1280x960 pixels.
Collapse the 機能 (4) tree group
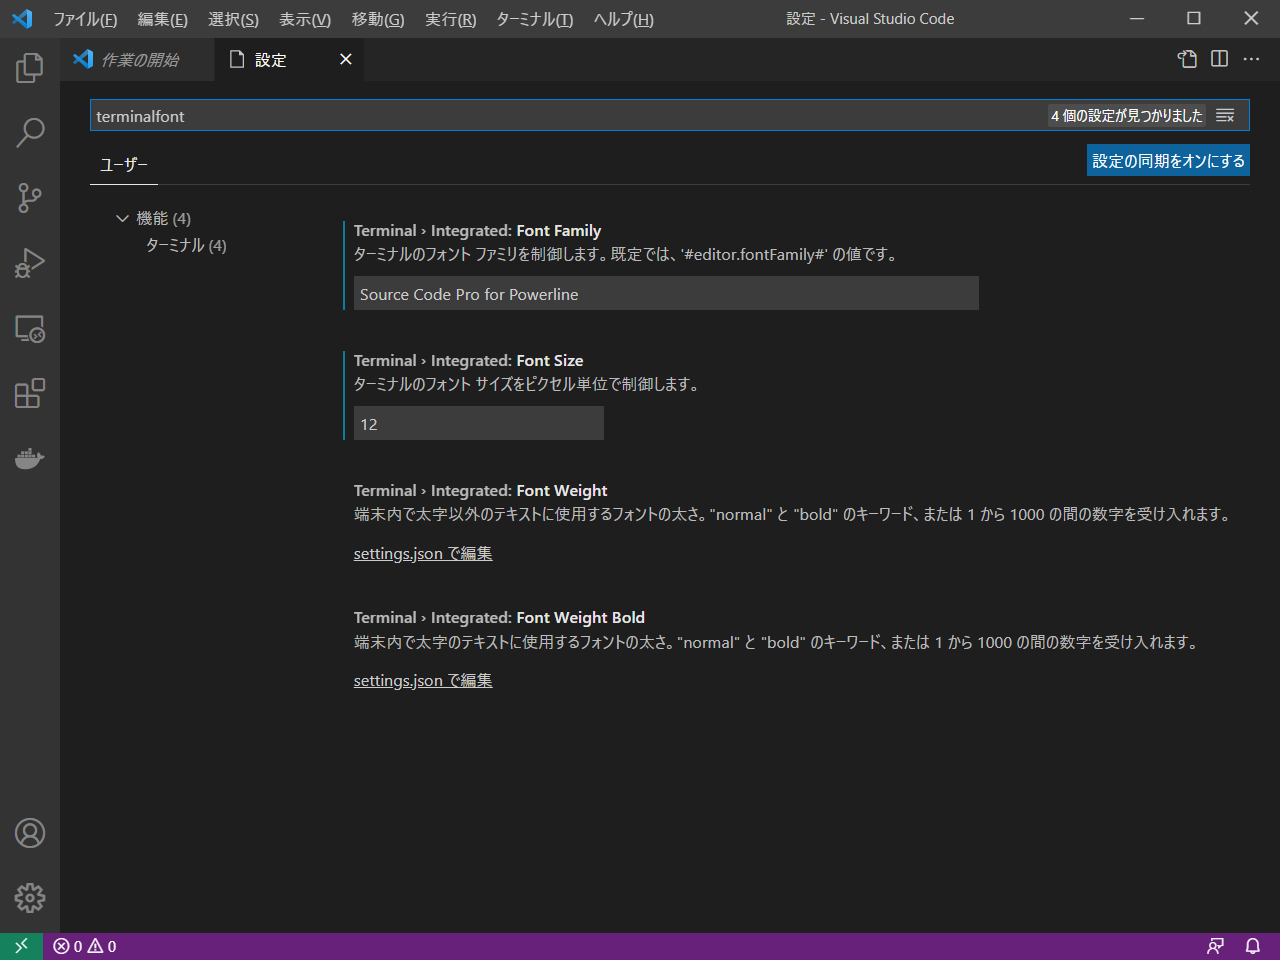click(123, 218)
